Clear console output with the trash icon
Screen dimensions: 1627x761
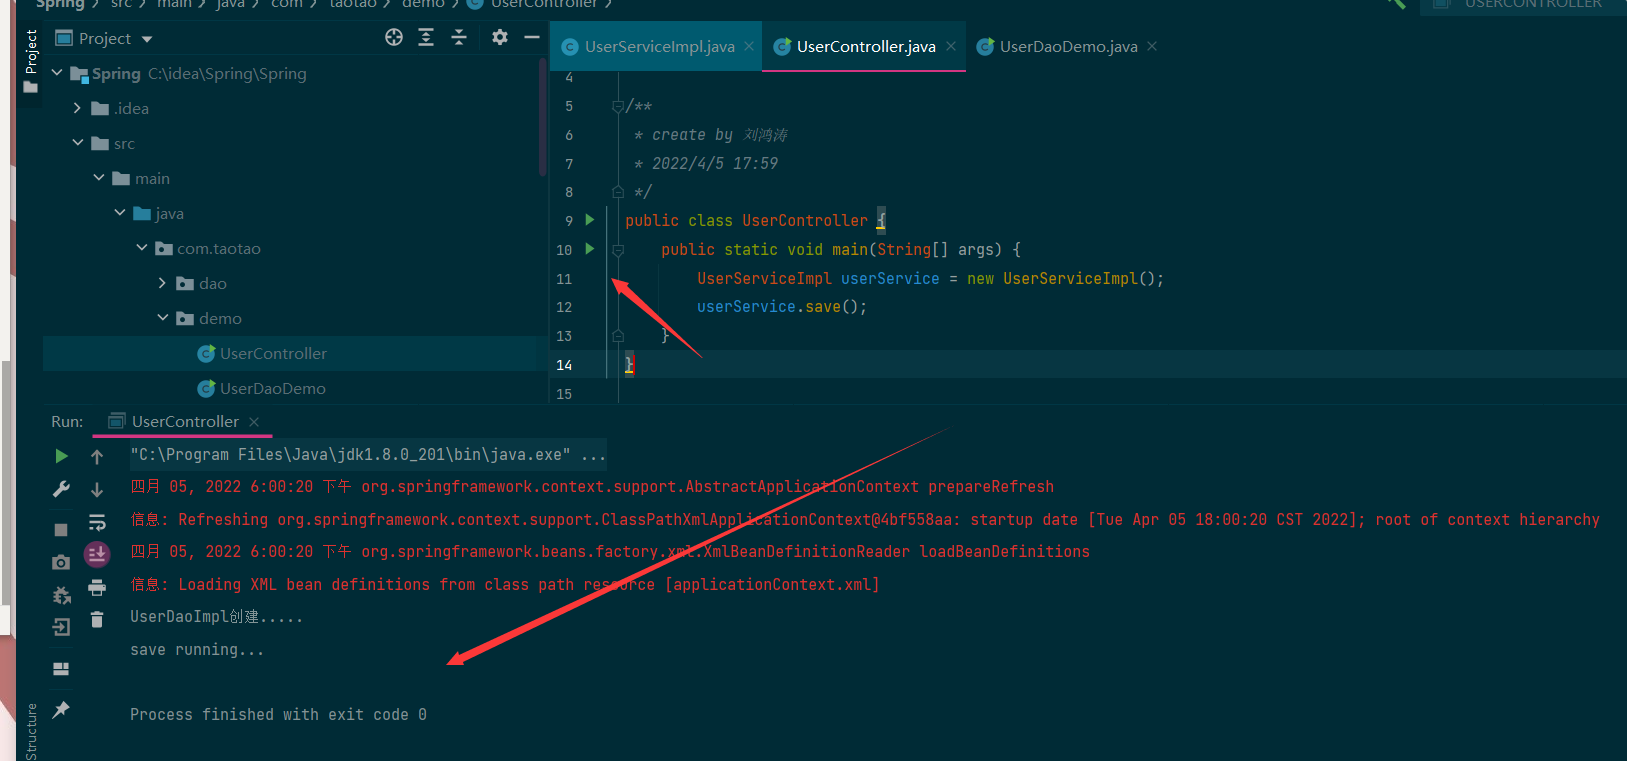coord(97,620)
